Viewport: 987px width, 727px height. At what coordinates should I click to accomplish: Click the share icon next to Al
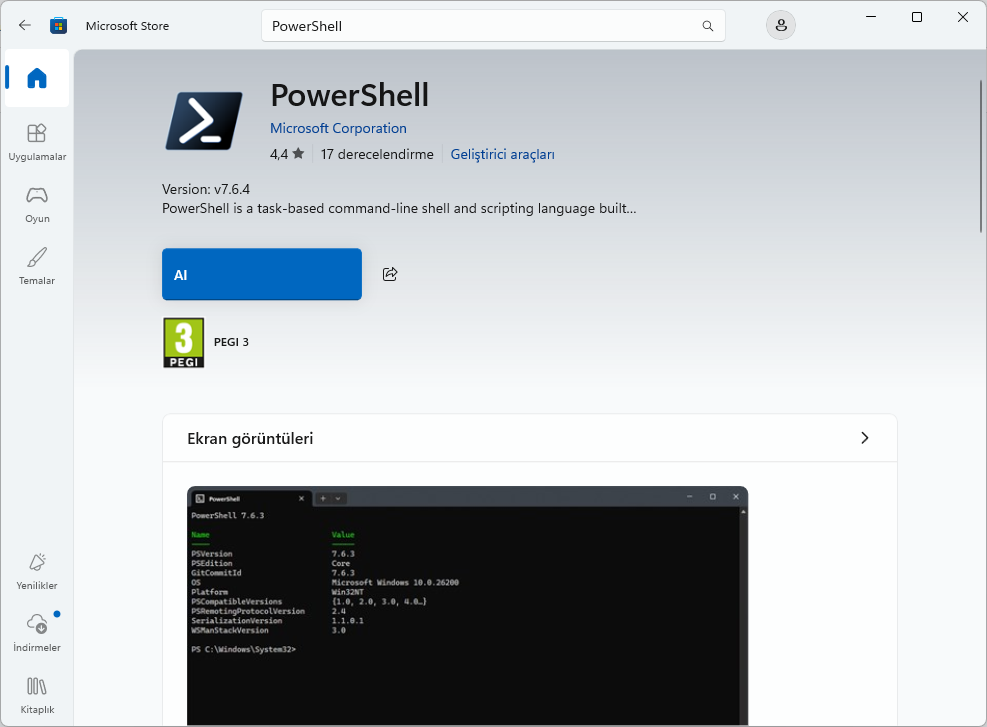pos(390,274)
